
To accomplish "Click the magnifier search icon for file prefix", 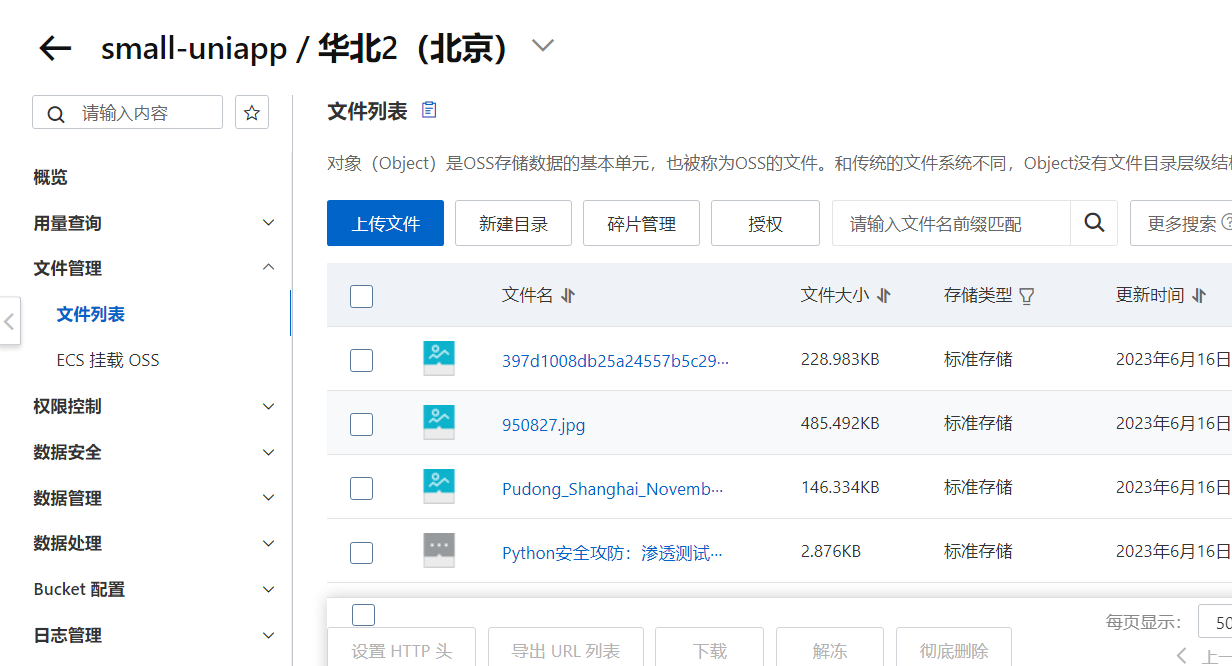I will pyautogui.click(x=1094, y=223).
